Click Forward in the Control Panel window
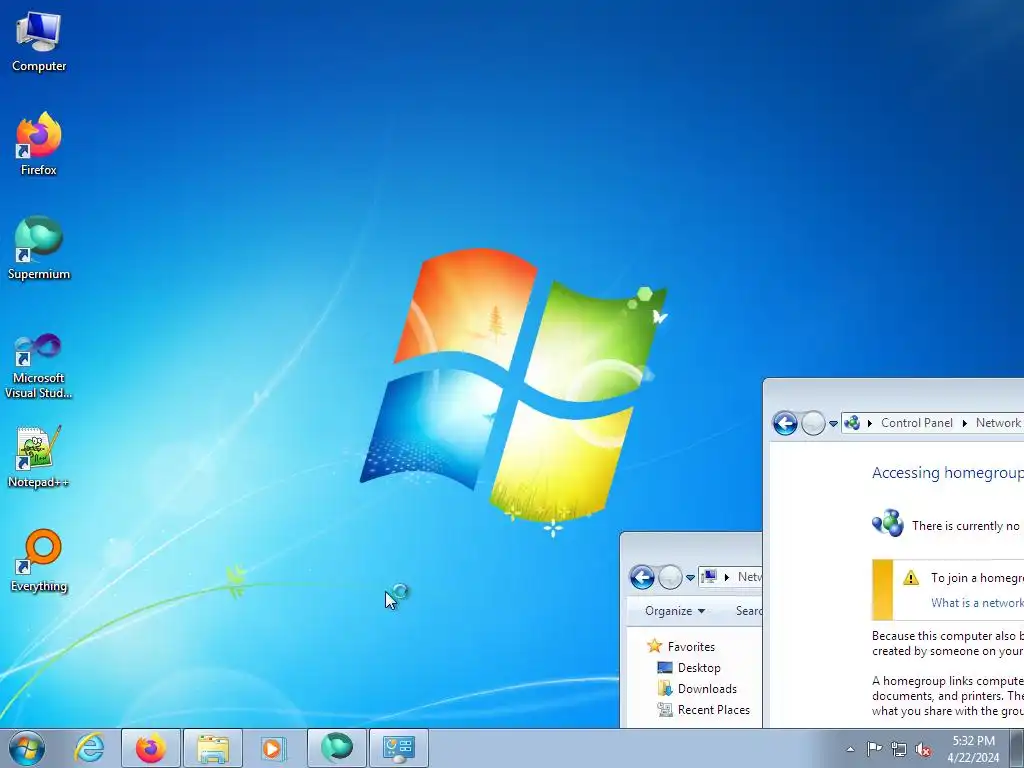1024x768 pixels. point(813,423)
